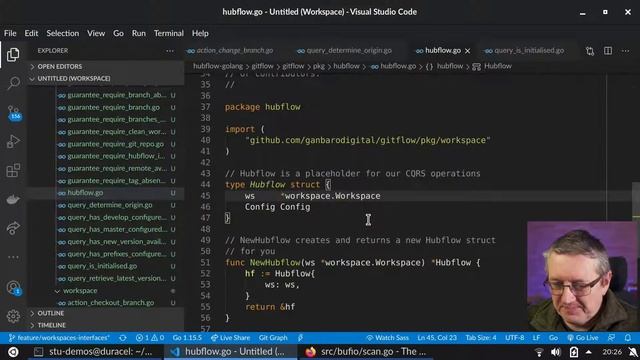This screenshot has width=640, height=360.
Task: Change UTF-8 encoding selector
Action: click(x=515, y=338)
